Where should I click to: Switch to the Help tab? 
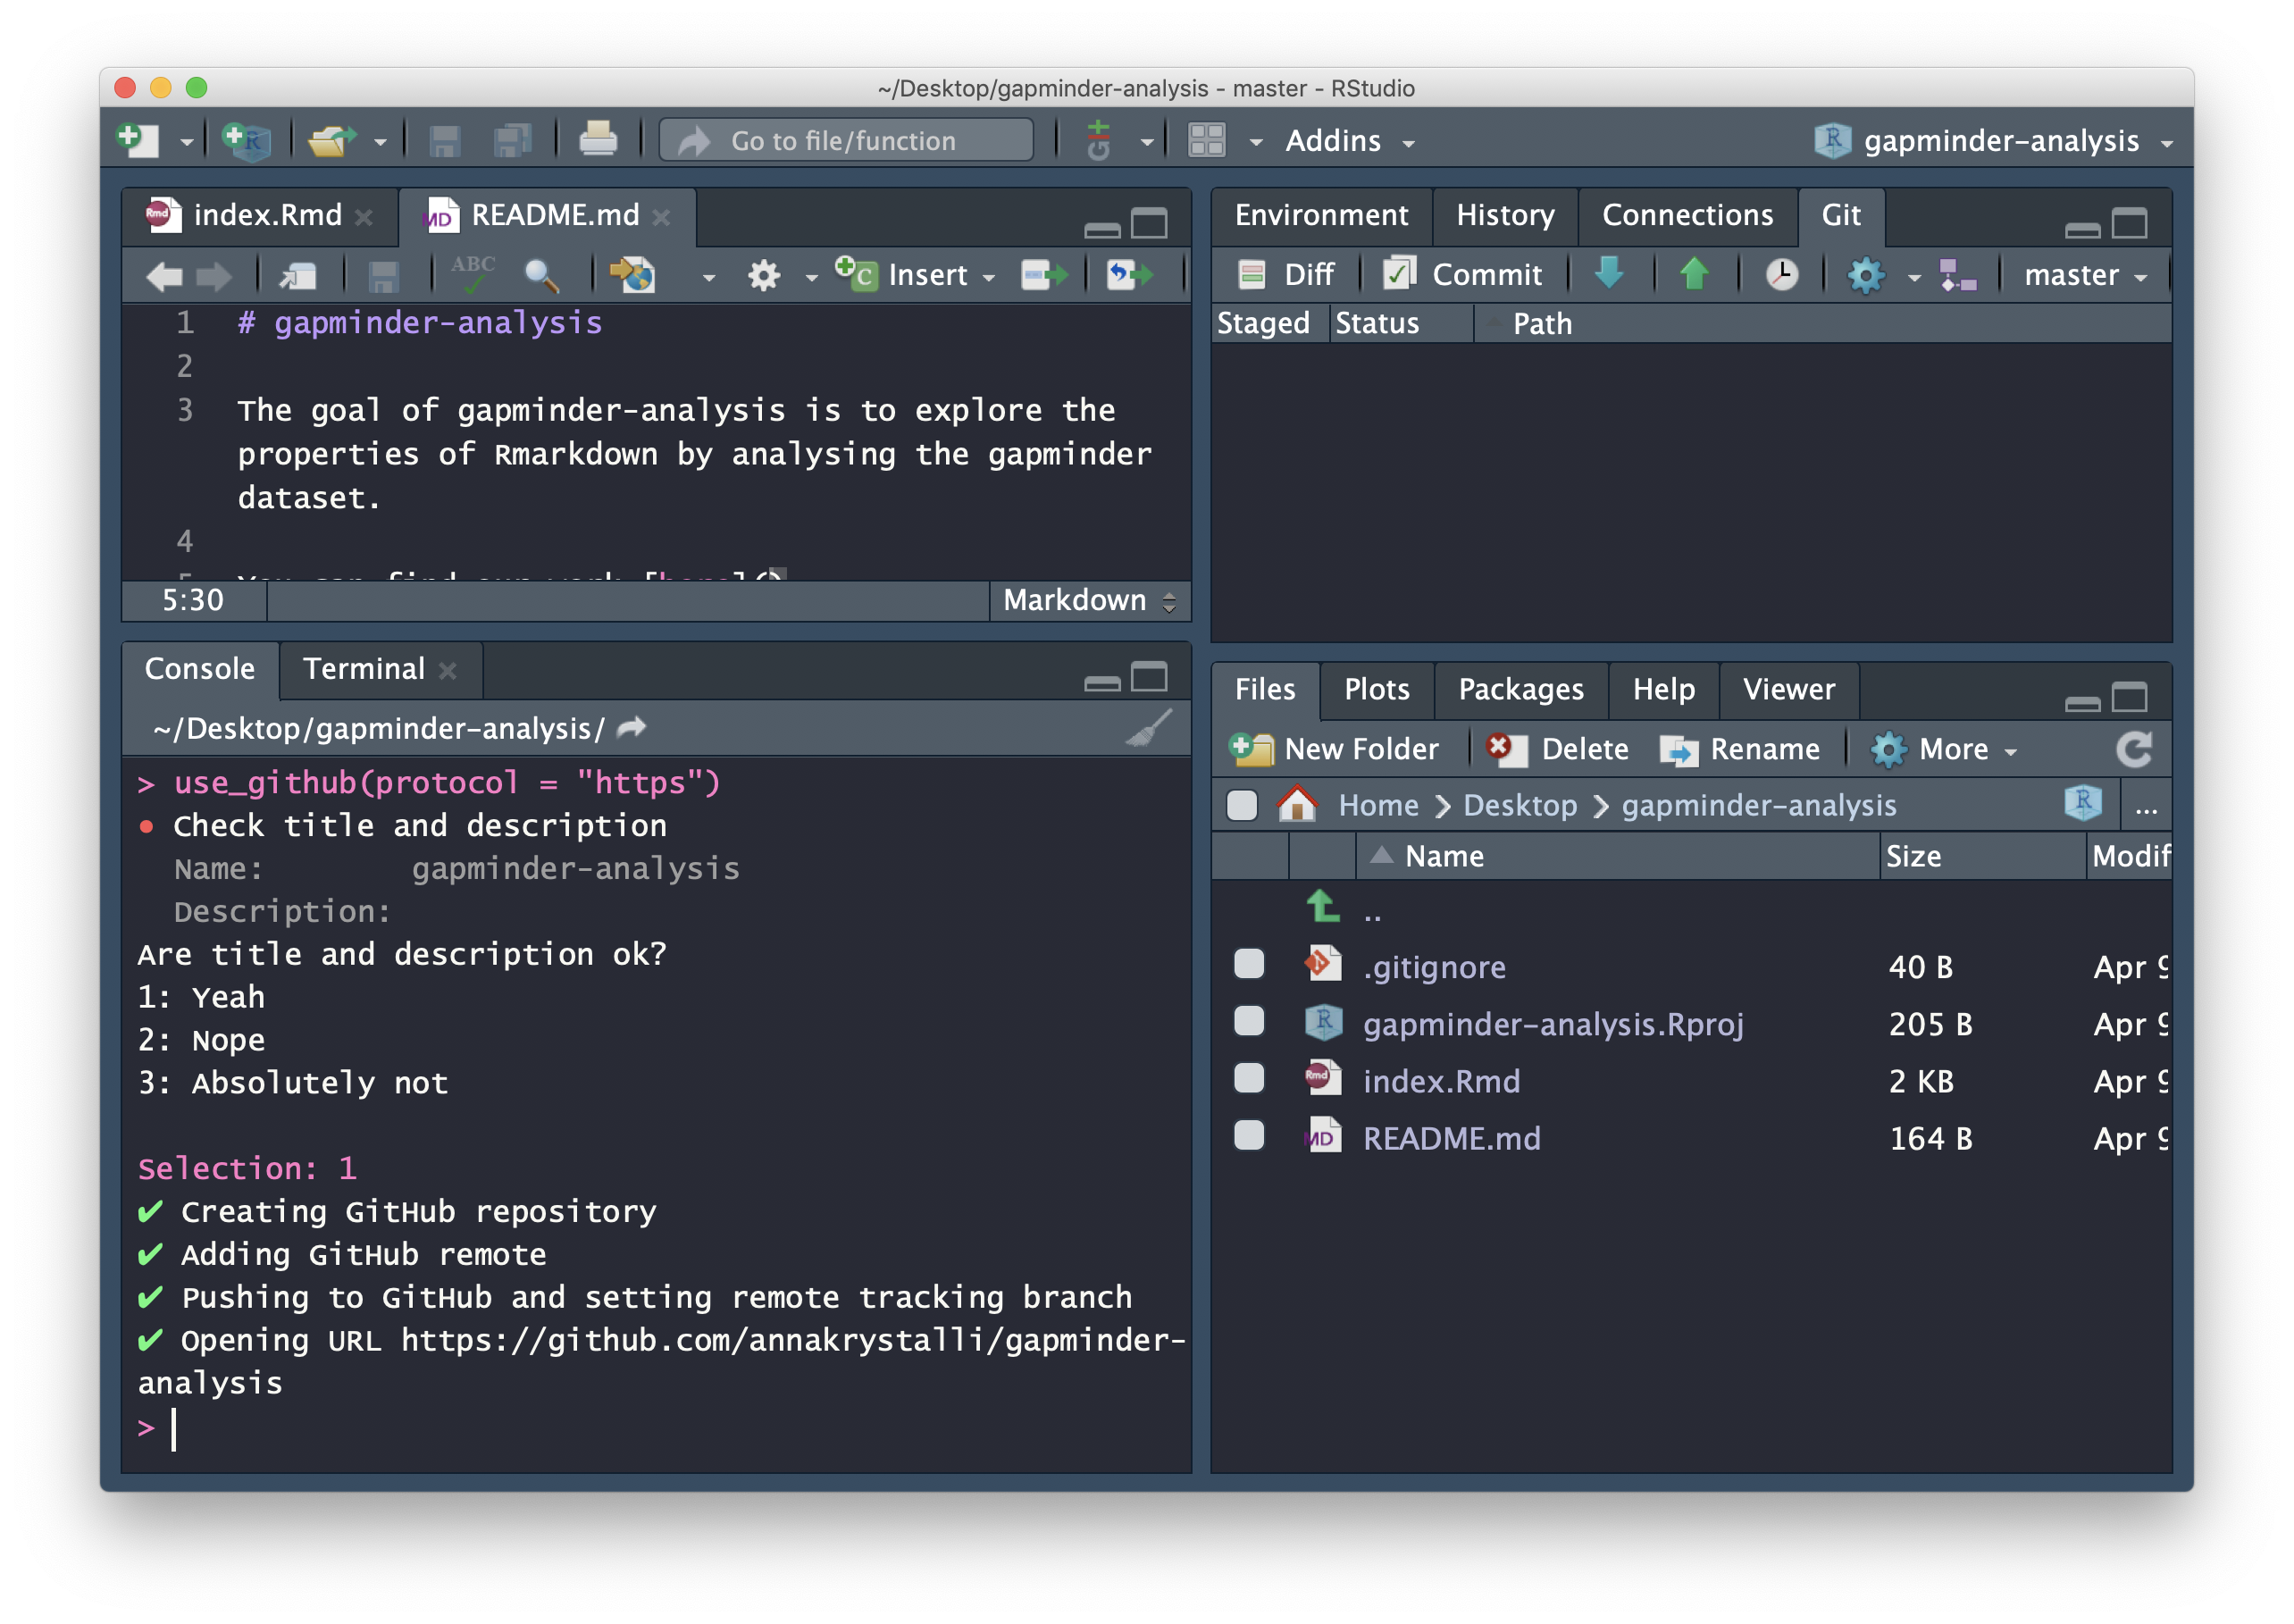pos(1663,689)
